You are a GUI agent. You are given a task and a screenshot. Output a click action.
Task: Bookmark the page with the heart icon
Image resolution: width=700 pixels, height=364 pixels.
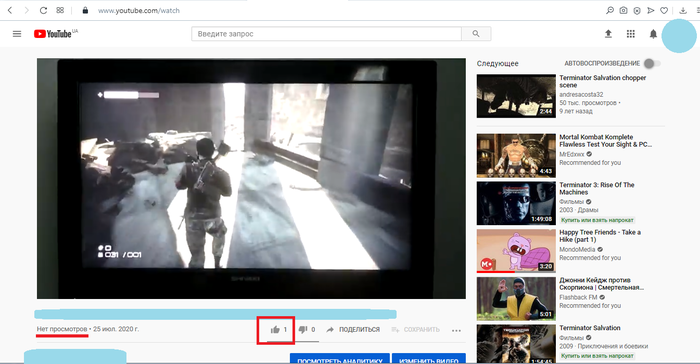click(664, 10)
